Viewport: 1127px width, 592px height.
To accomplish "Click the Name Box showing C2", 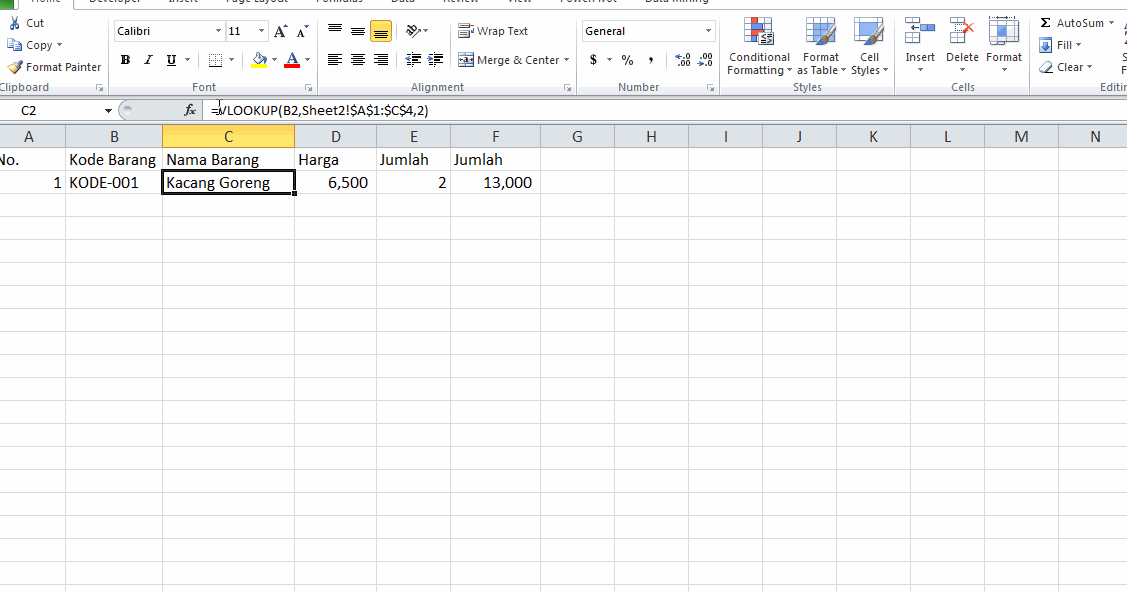I will point(50,110).
